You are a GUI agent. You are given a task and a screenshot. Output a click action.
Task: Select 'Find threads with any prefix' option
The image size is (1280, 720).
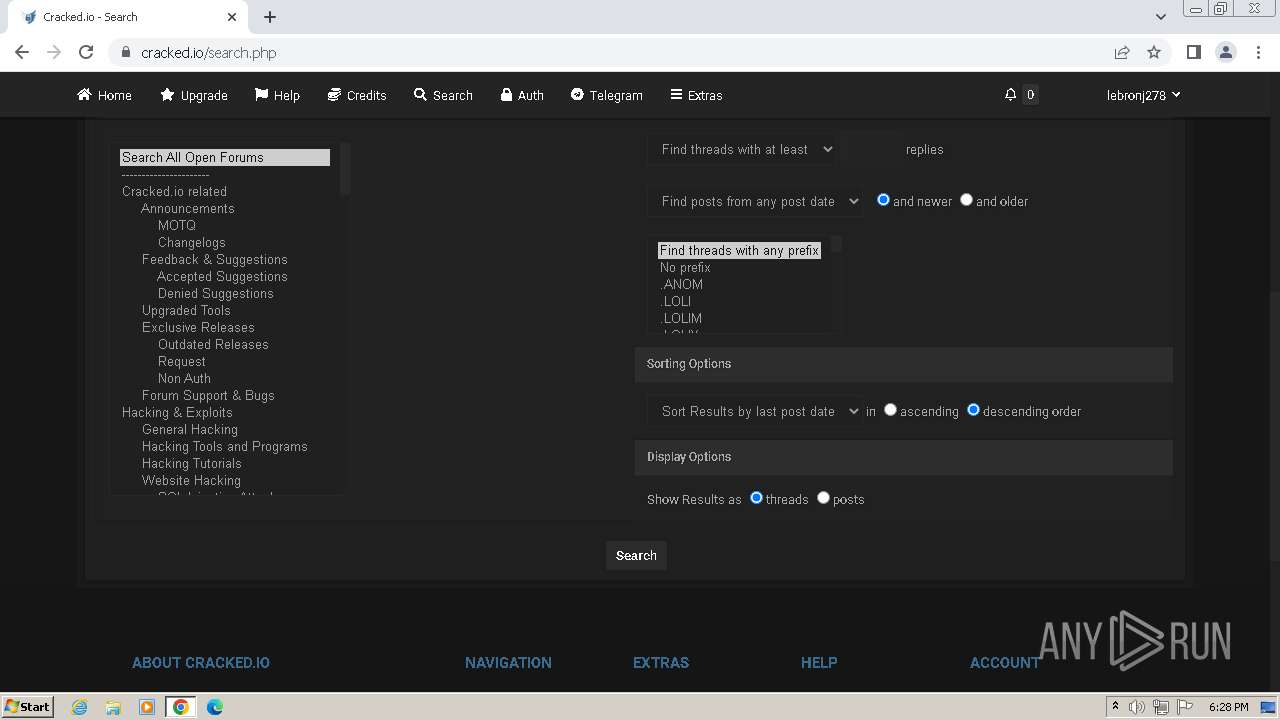(x=739, y=251)
